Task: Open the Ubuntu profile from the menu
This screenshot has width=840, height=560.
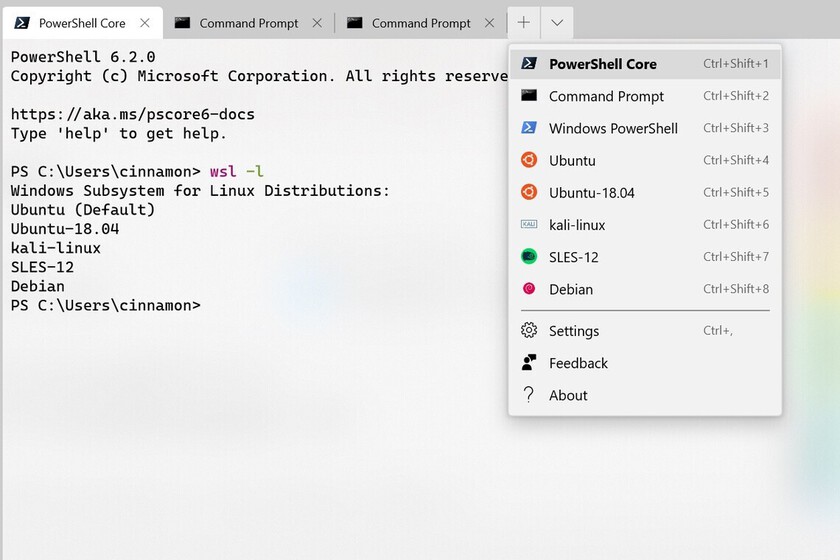Action: [645, 160]
